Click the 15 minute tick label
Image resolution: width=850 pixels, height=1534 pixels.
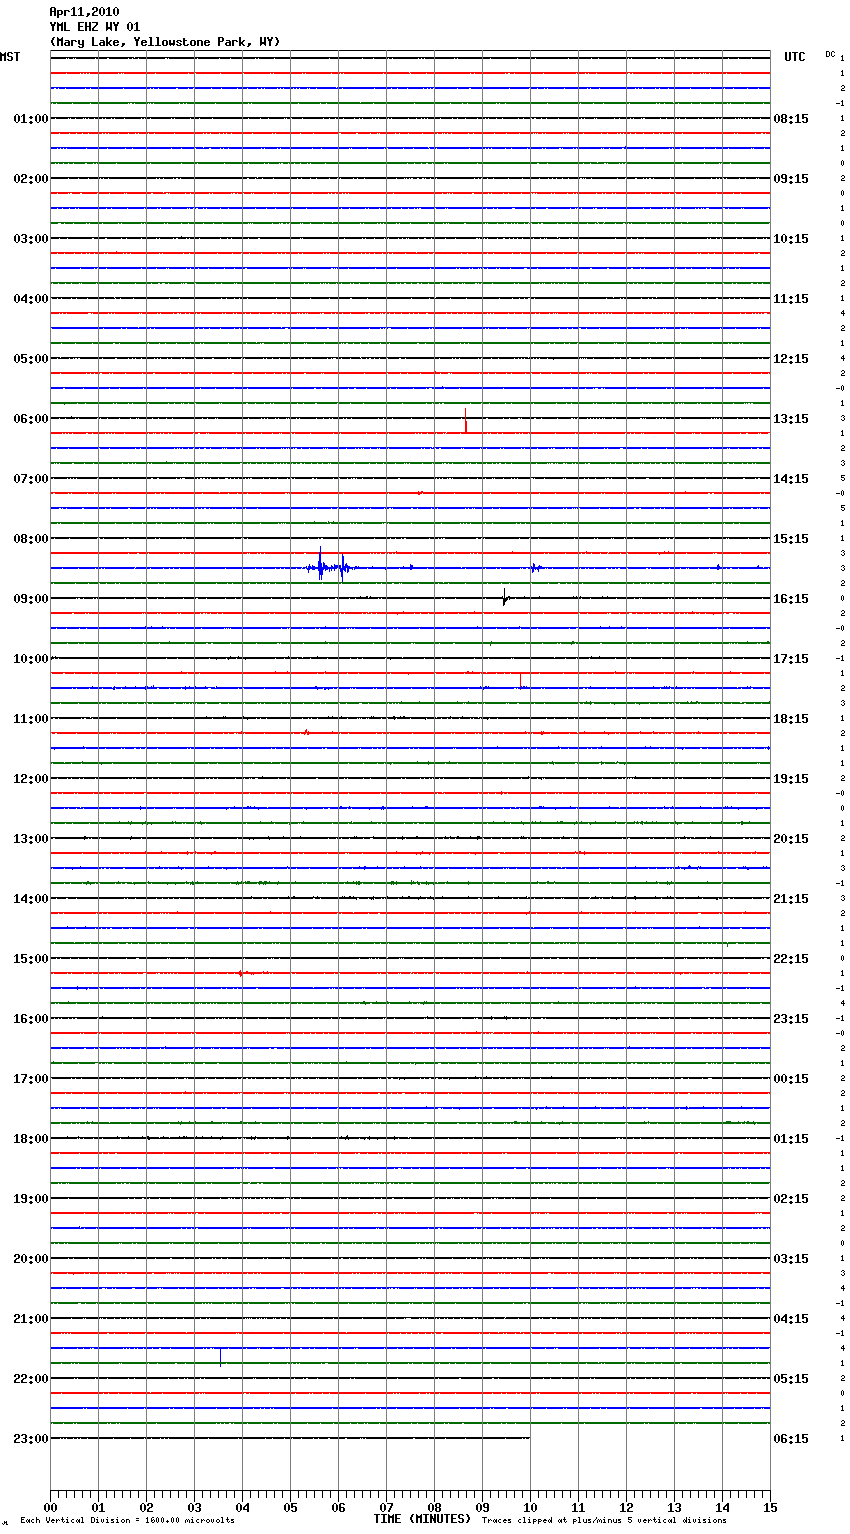point(770,1507)
